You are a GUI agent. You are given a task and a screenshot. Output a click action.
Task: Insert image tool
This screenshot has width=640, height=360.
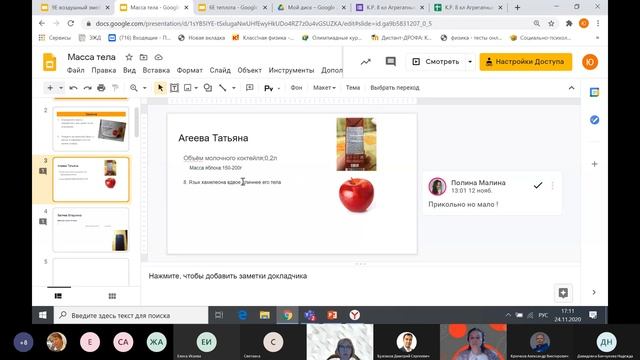tap(188, 88)
